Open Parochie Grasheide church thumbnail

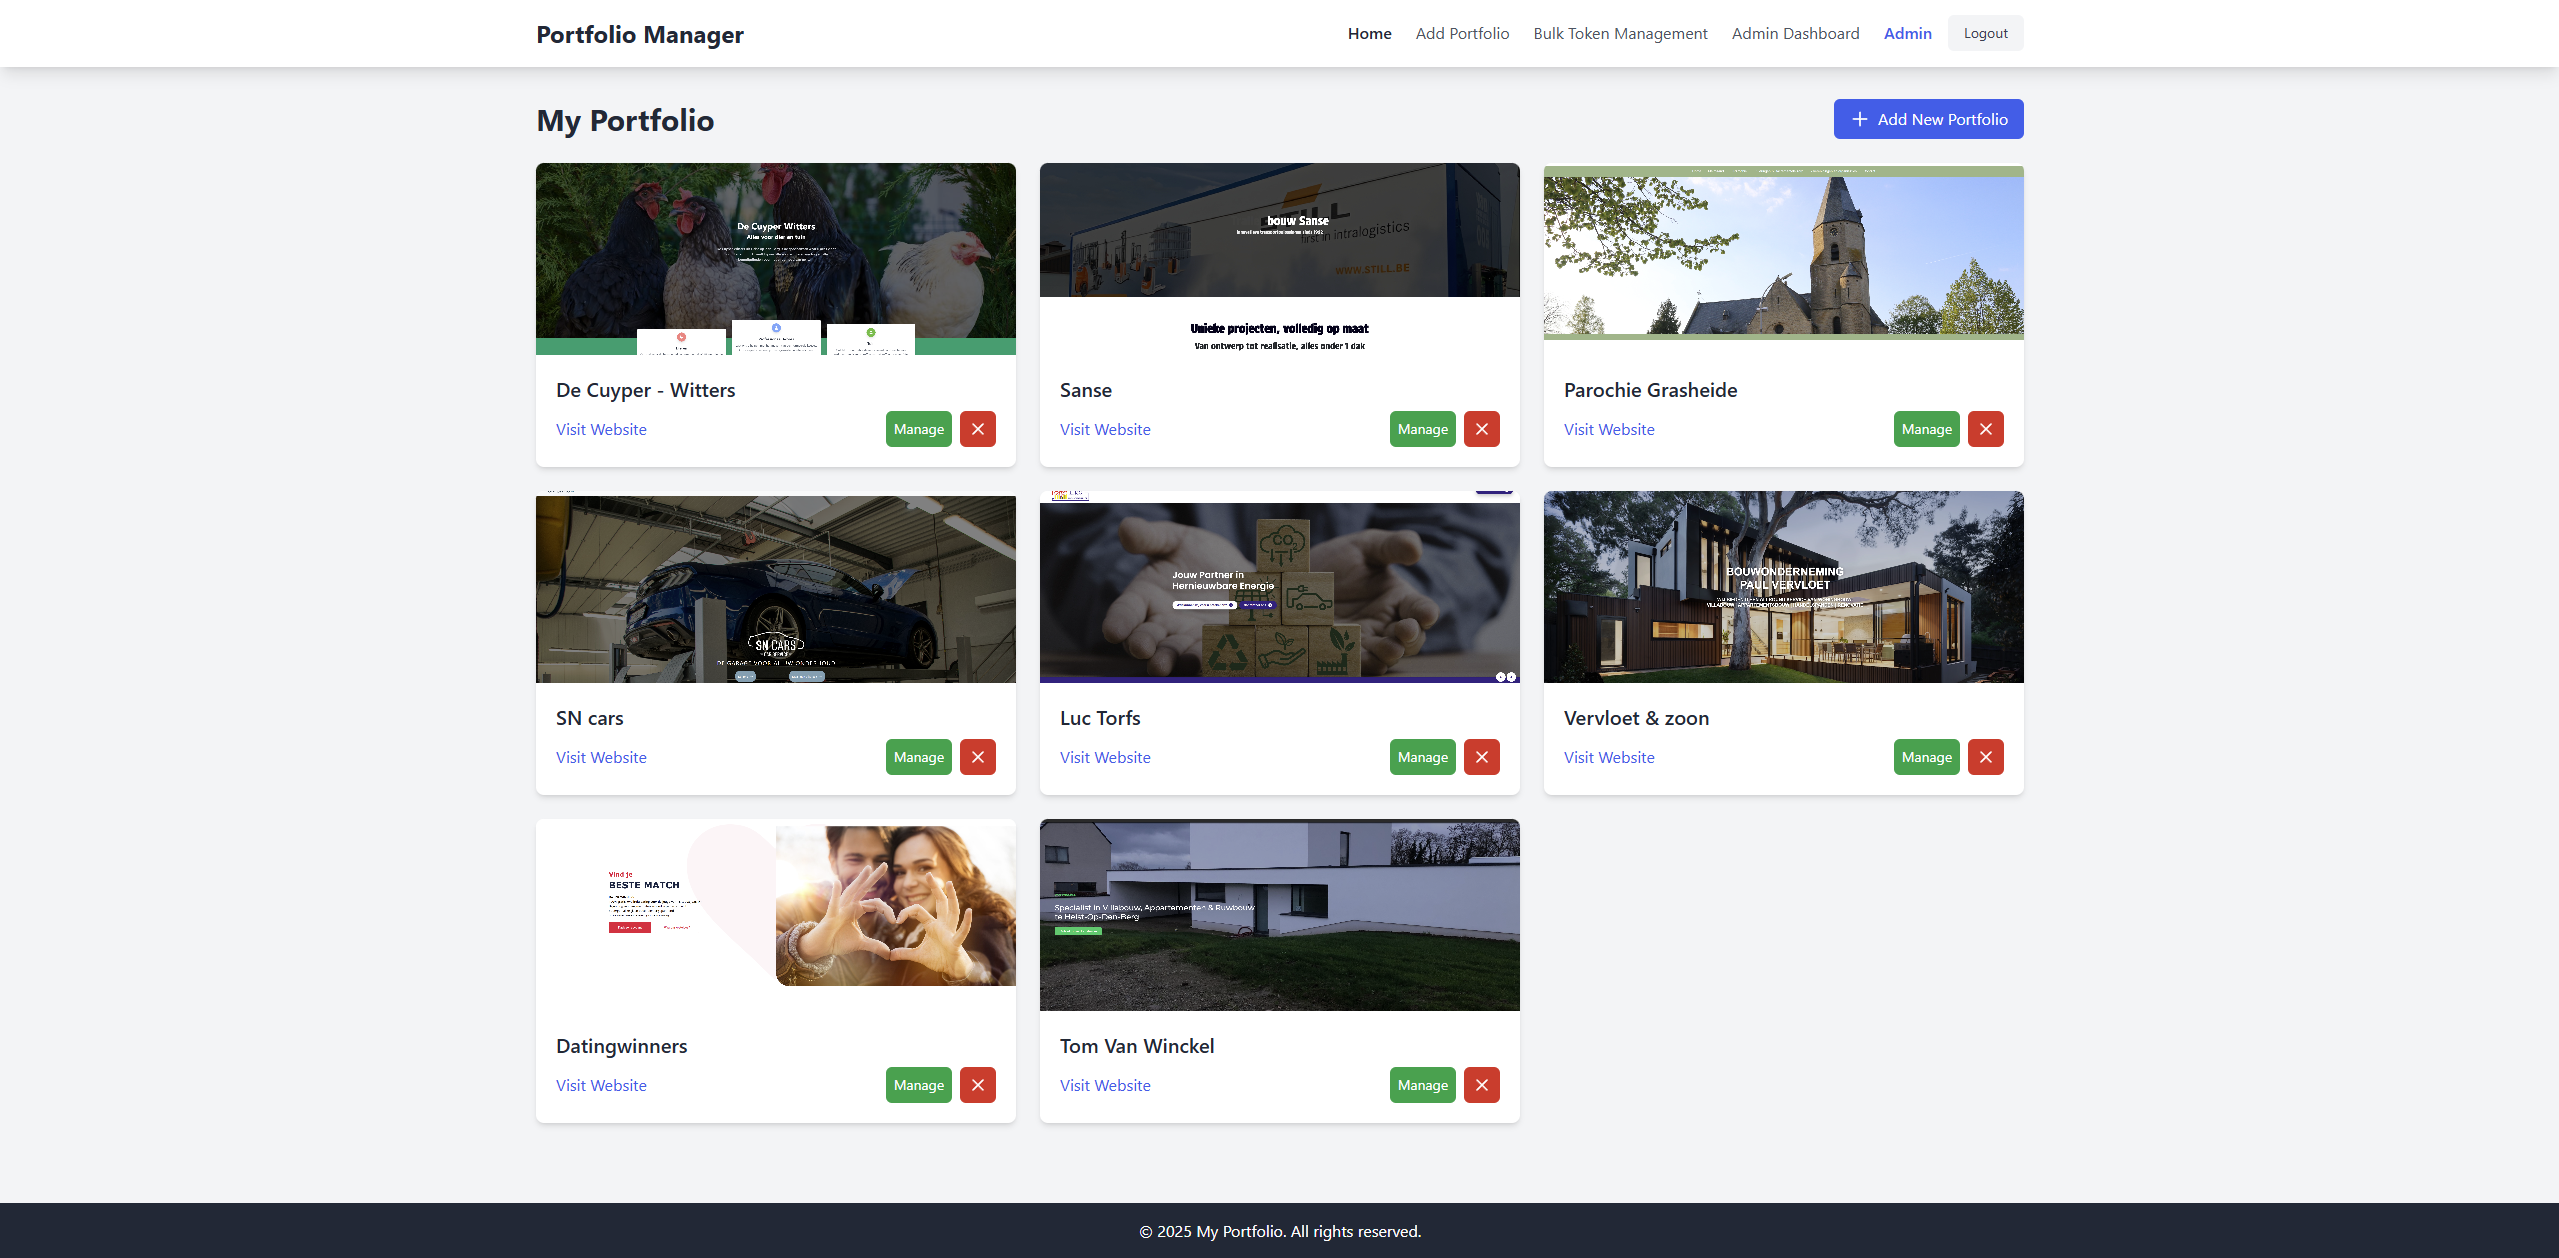click(x=1783, y=259)
